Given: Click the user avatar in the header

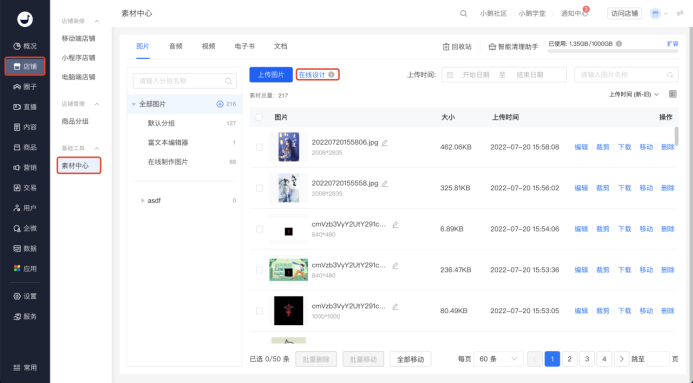Looking at the screenshot, I should (x=655, y=14).
